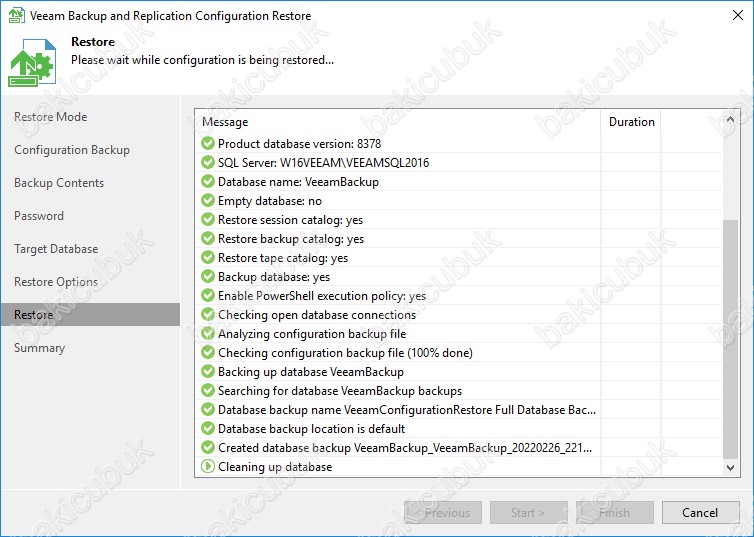The height and width of the screenshot is (537, 754).
Task: Click check icon beside Restore session catalog
Action: point(208,219)
